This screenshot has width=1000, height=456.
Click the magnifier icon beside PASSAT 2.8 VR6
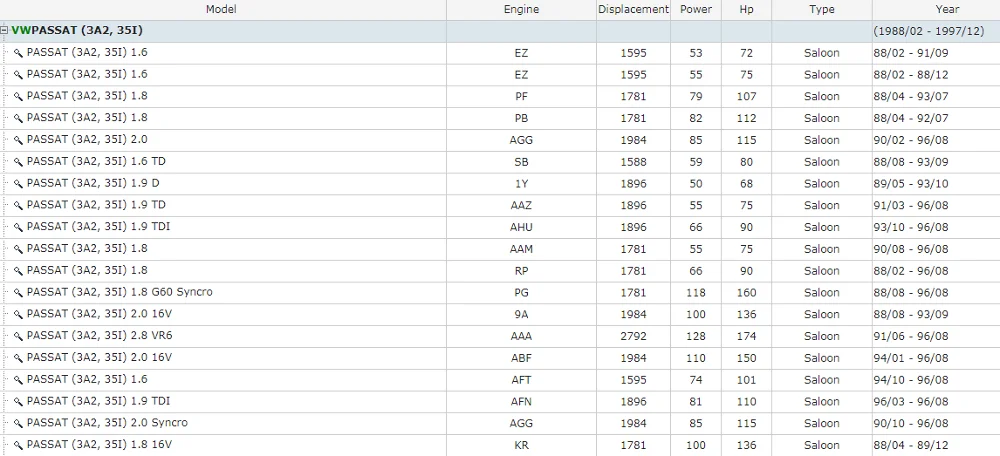18,336
